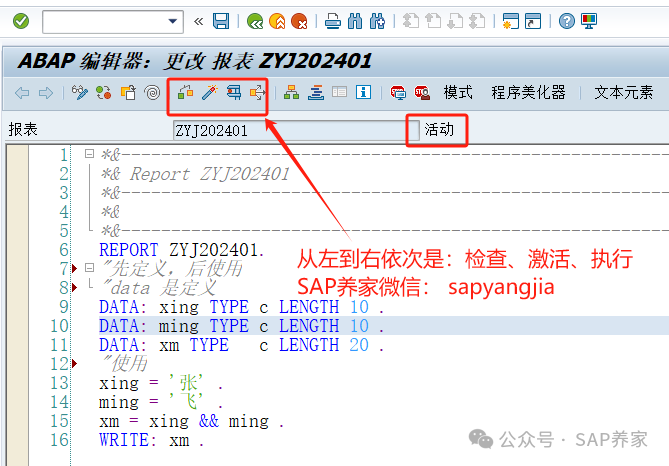Click the "使用 comment on line 12
The width and height of the screenshot is (669, 466).
[124, 364]
